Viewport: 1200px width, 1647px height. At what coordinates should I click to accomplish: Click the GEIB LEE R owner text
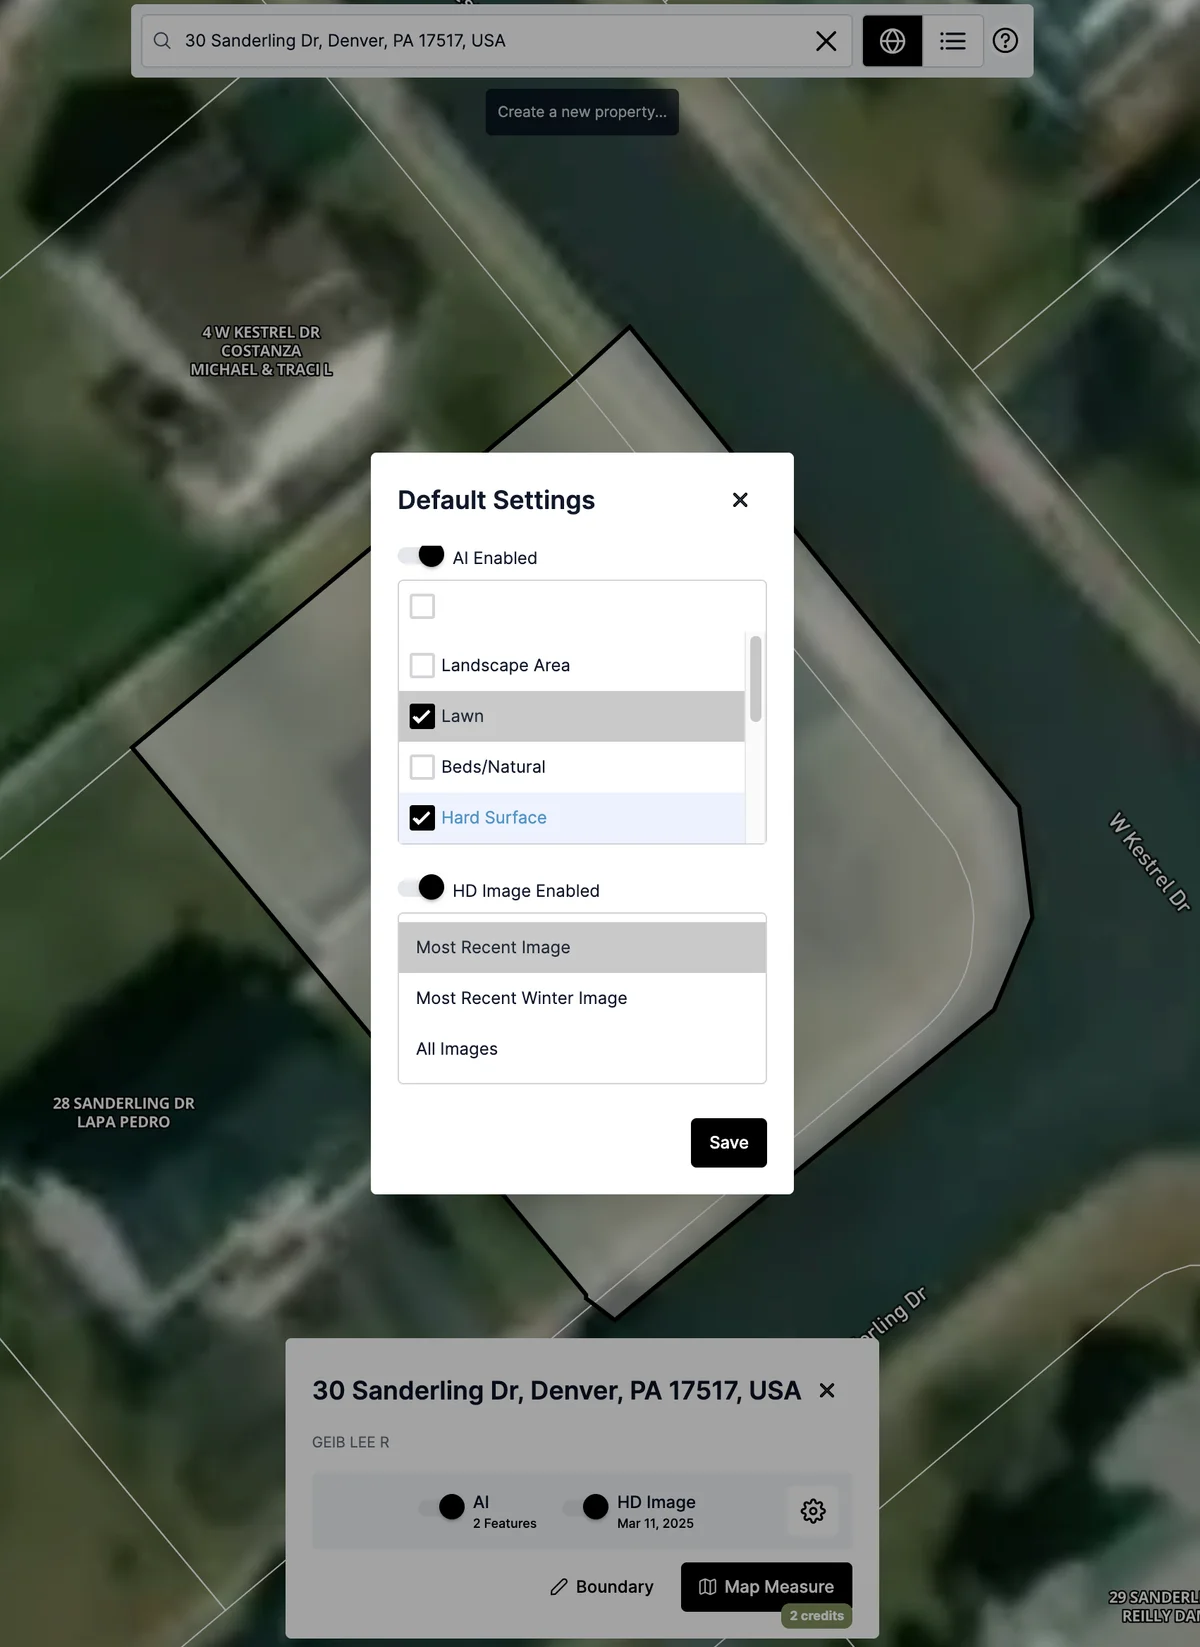[x=351, y=1442]
